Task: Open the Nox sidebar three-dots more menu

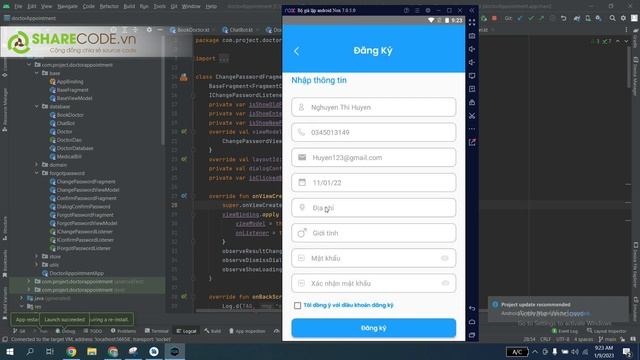Action: click(x=472, y=129)
